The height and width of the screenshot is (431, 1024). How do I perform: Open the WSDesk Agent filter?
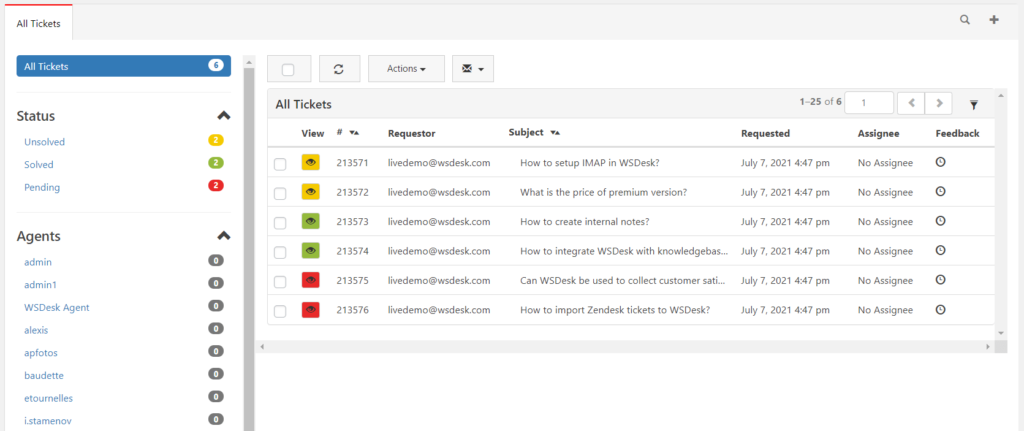(57, 307)
